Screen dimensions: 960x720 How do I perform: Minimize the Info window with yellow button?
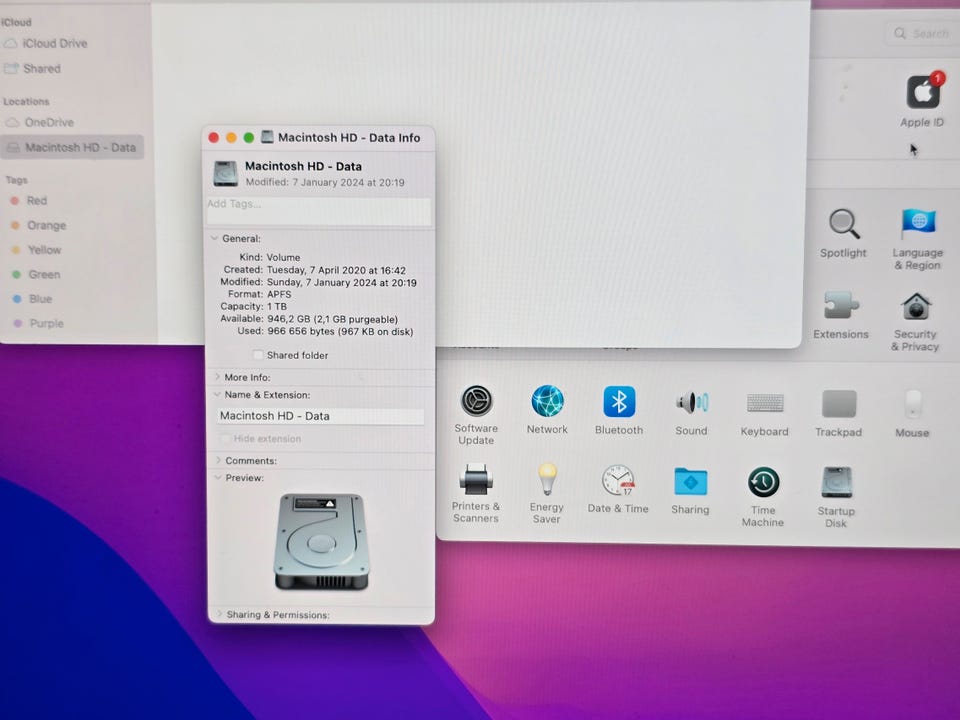(x=231, y=138)
